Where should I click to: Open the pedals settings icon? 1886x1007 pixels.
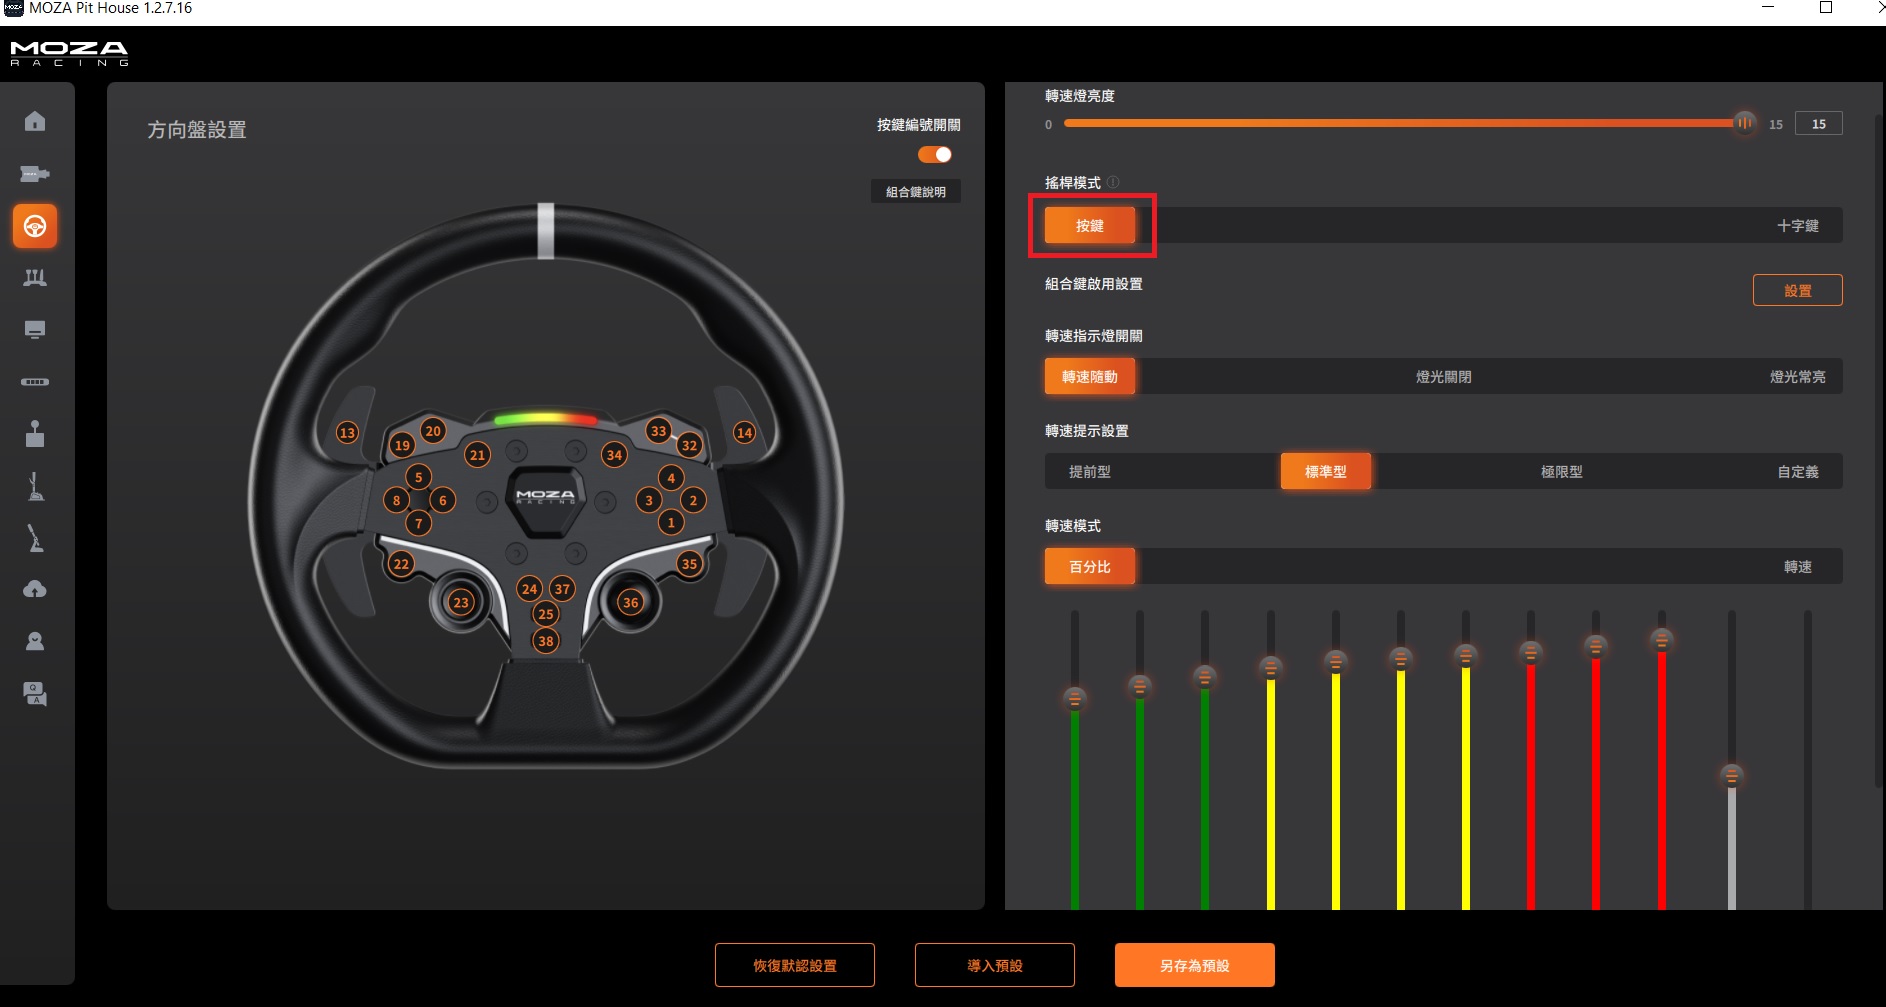[x=35, y=278]
